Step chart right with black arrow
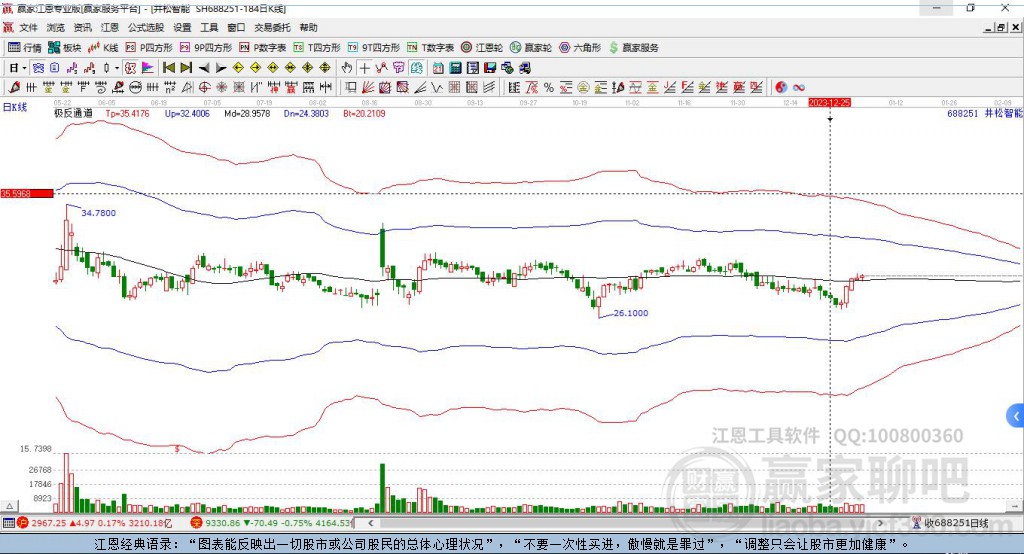The width and height of the screenshot is (1024, 554). pos(221,68)
